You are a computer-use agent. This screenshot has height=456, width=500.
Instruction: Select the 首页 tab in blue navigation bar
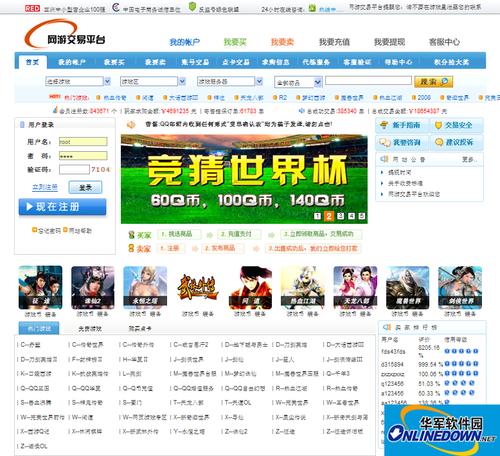32,62
